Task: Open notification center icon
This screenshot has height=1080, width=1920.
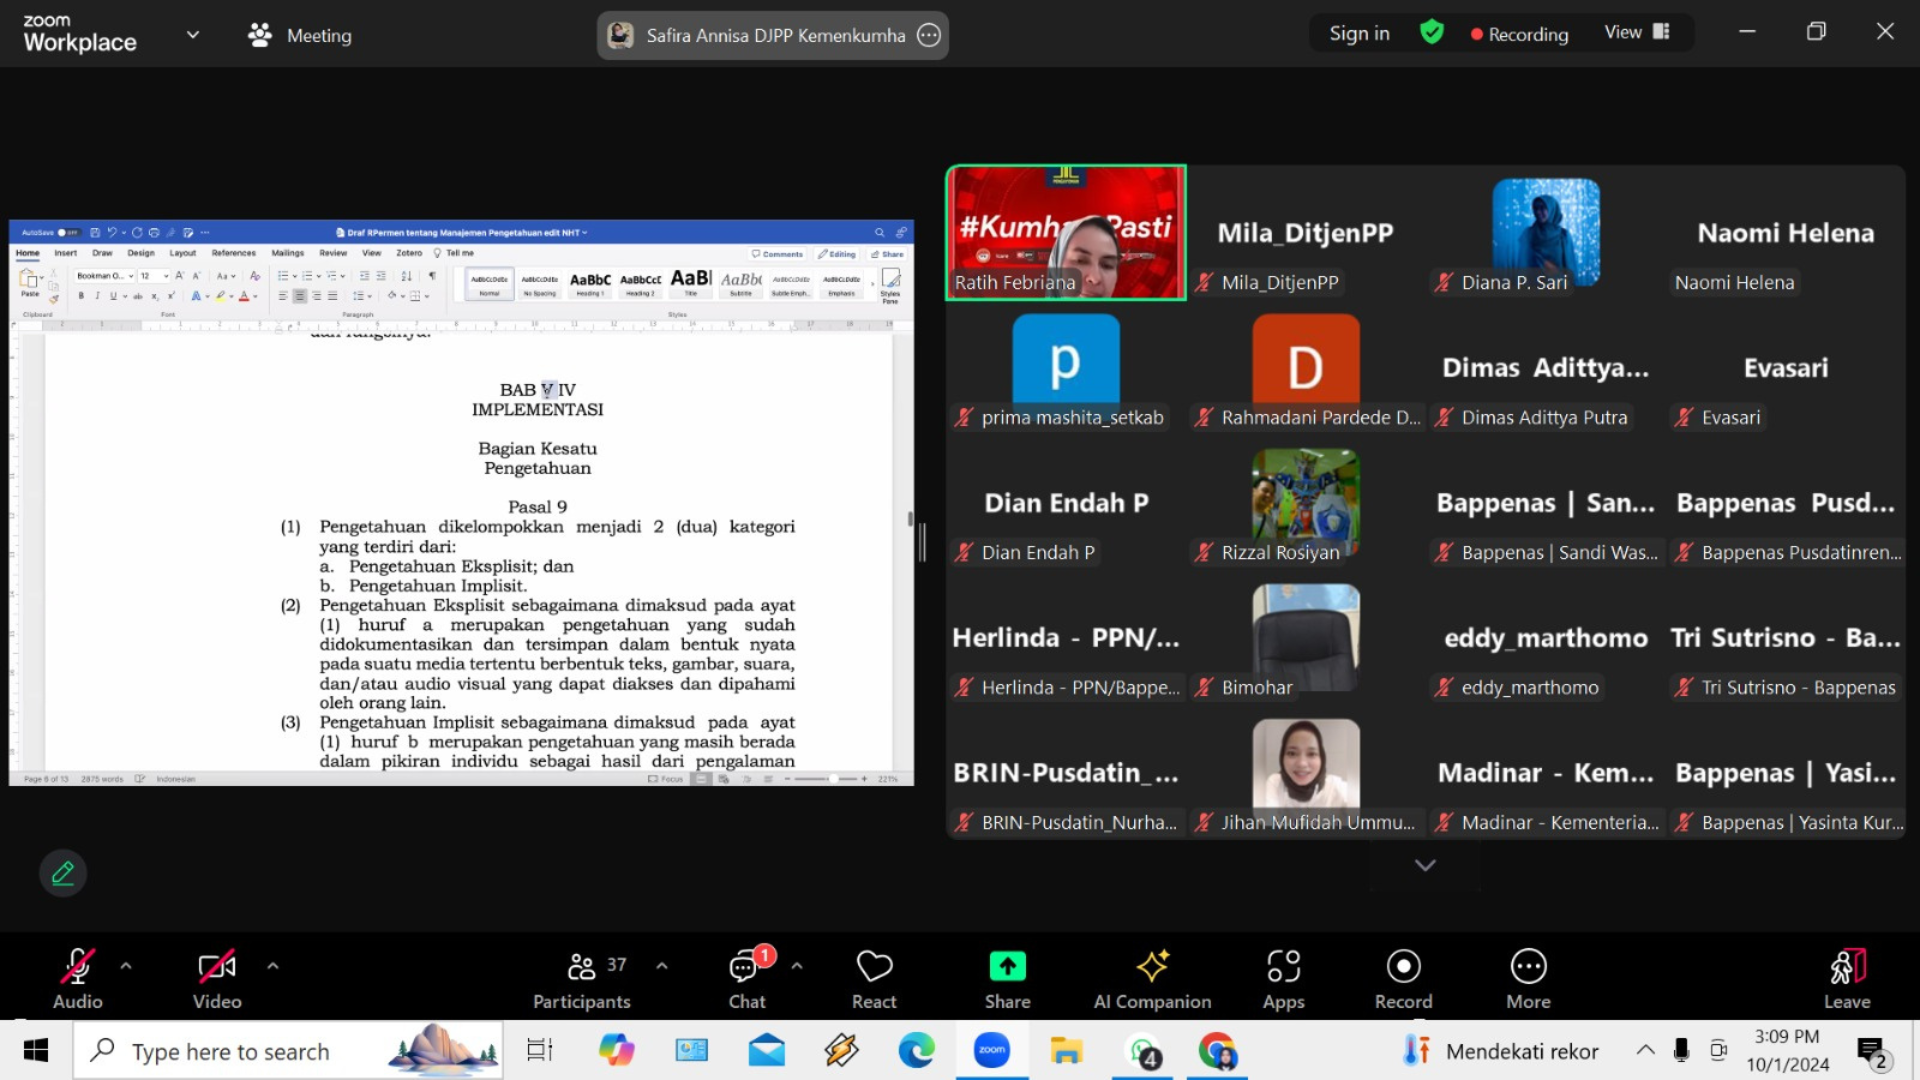Action: (1873, 1052)
